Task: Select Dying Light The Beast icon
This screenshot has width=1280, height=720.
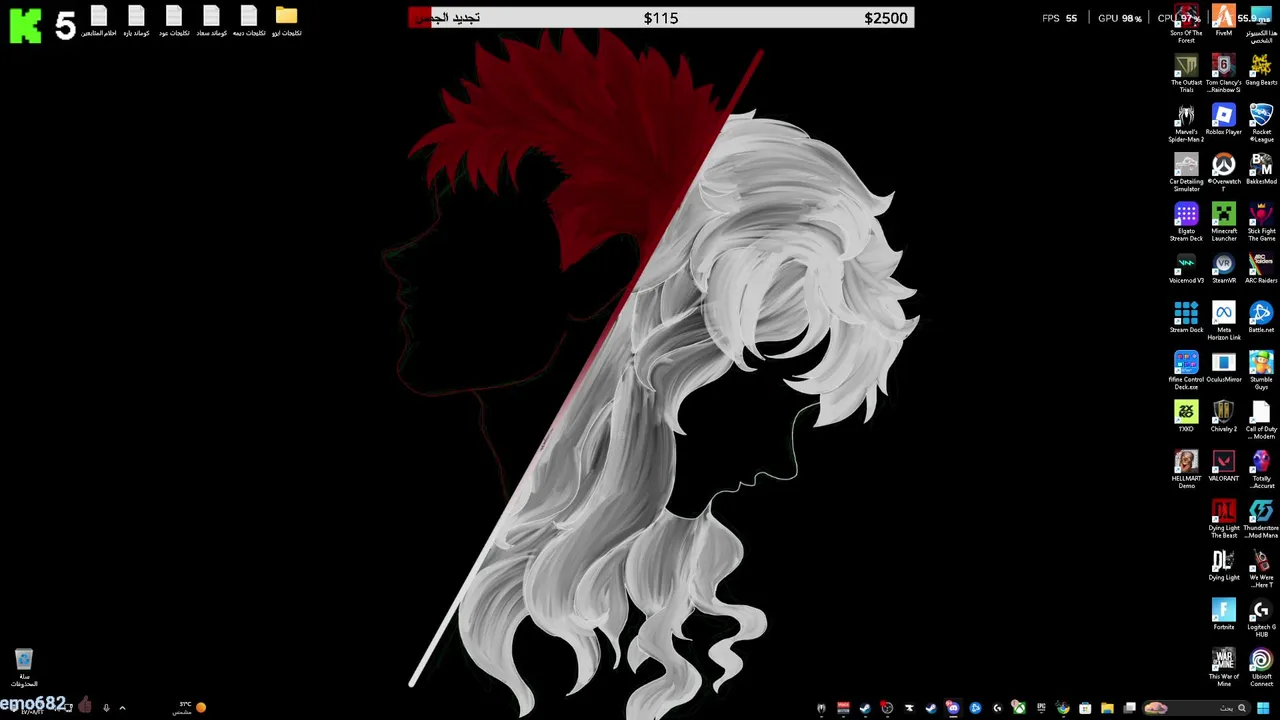Action: [1223, 519]
